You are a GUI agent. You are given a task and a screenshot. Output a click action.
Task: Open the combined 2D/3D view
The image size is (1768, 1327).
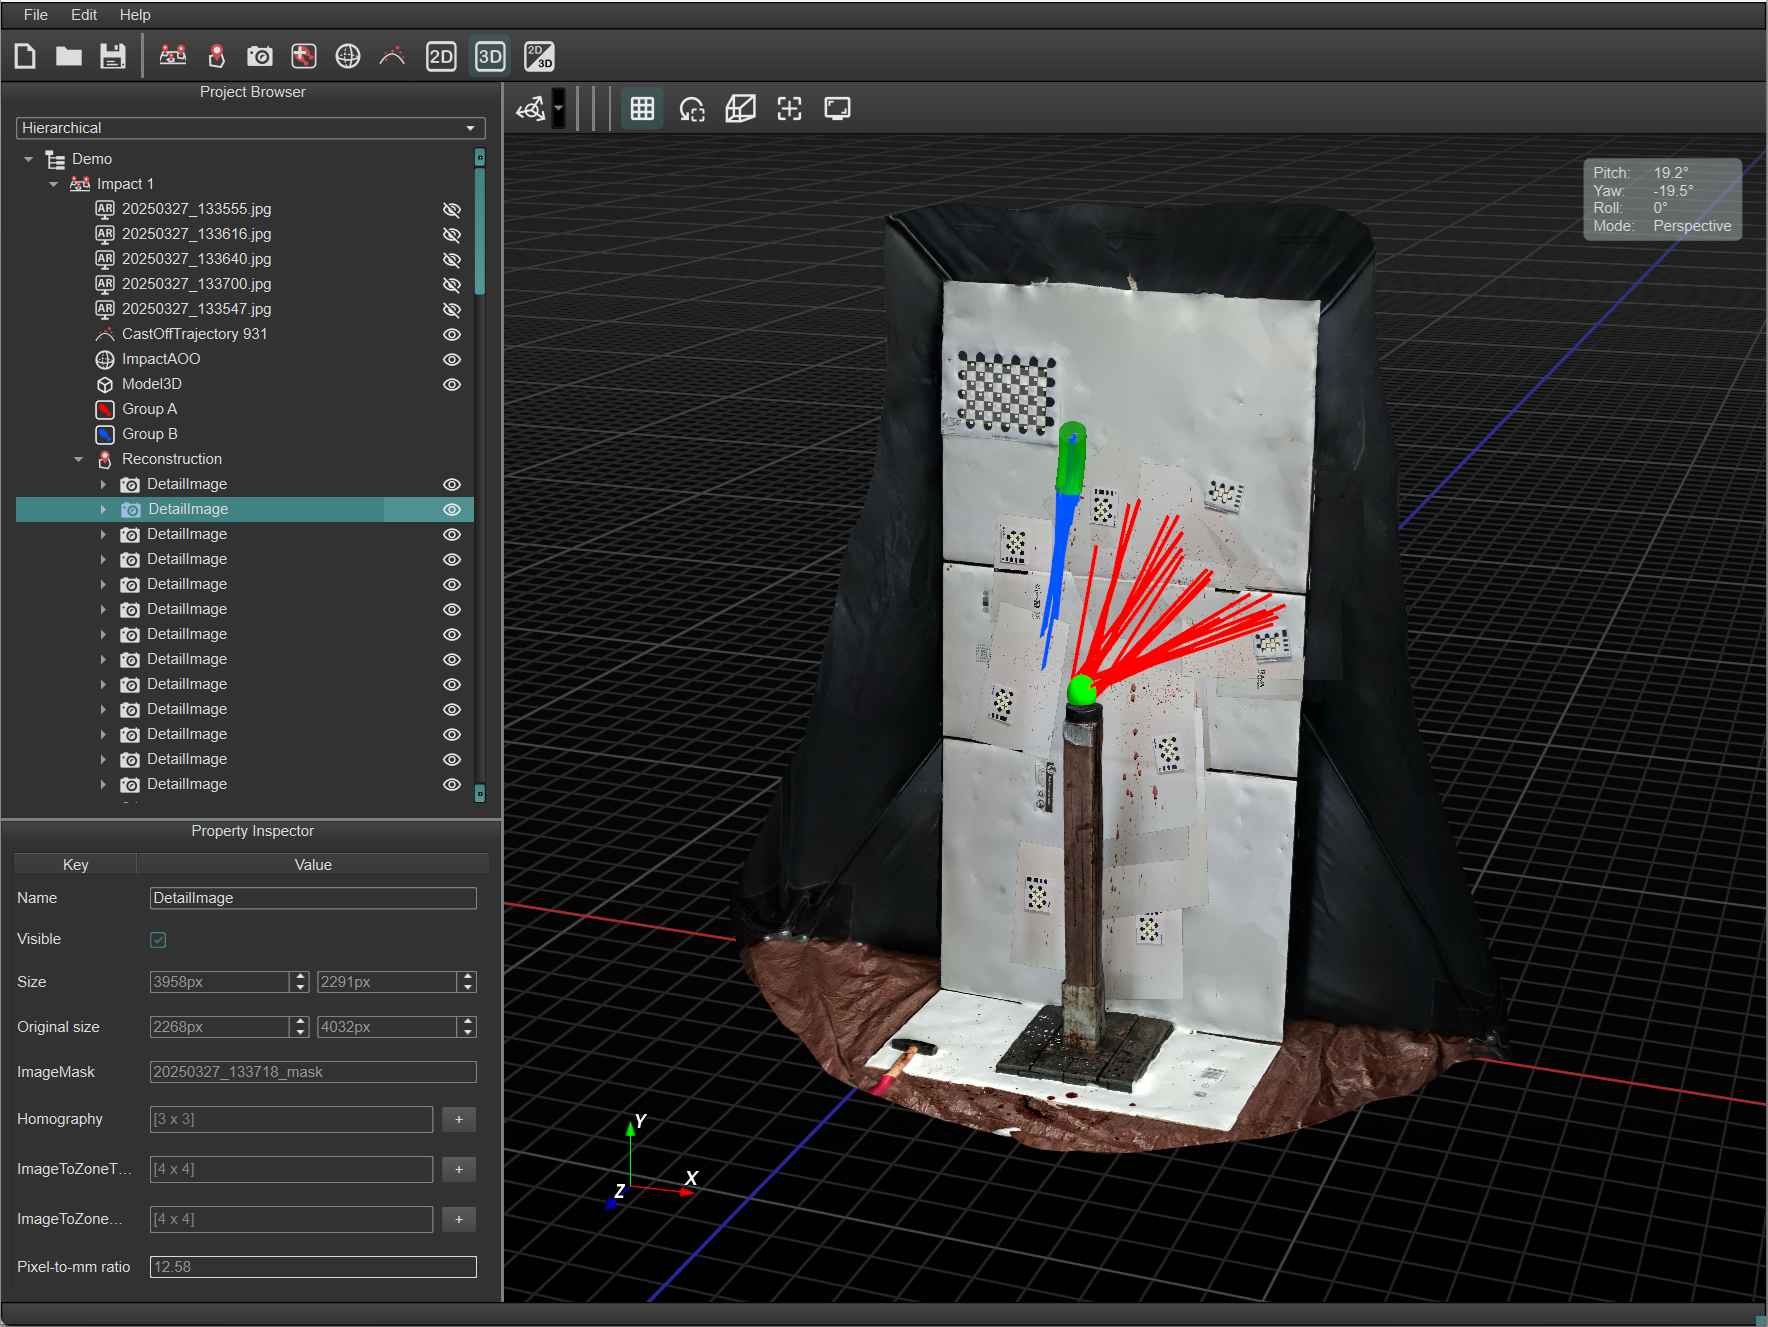[539, 56]
